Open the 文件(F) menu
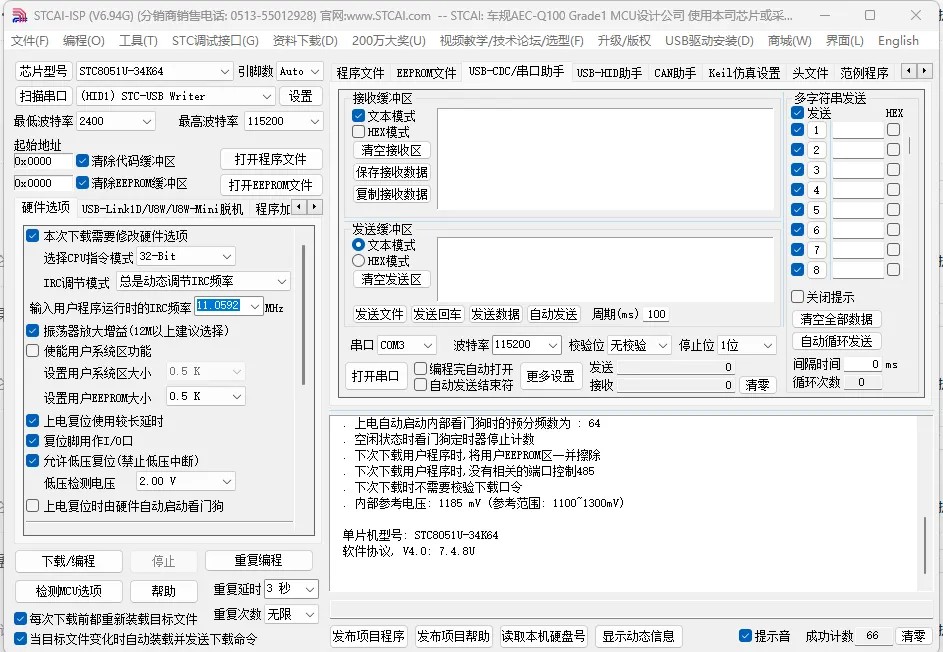Viewport: 943px width, 652px height. pyautogui.click(x=30, y=41)
